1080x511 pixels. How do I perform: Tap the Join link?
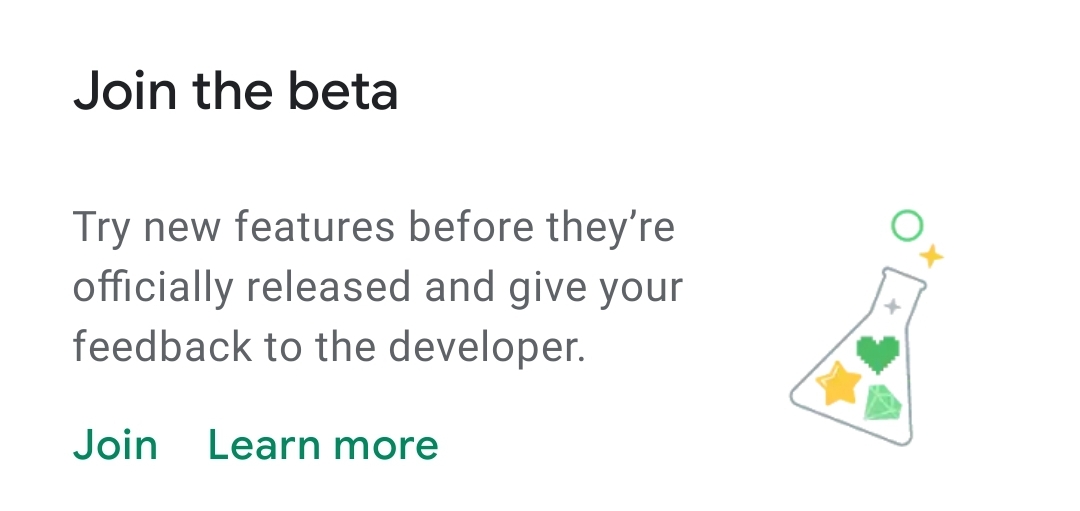(115, 445)
